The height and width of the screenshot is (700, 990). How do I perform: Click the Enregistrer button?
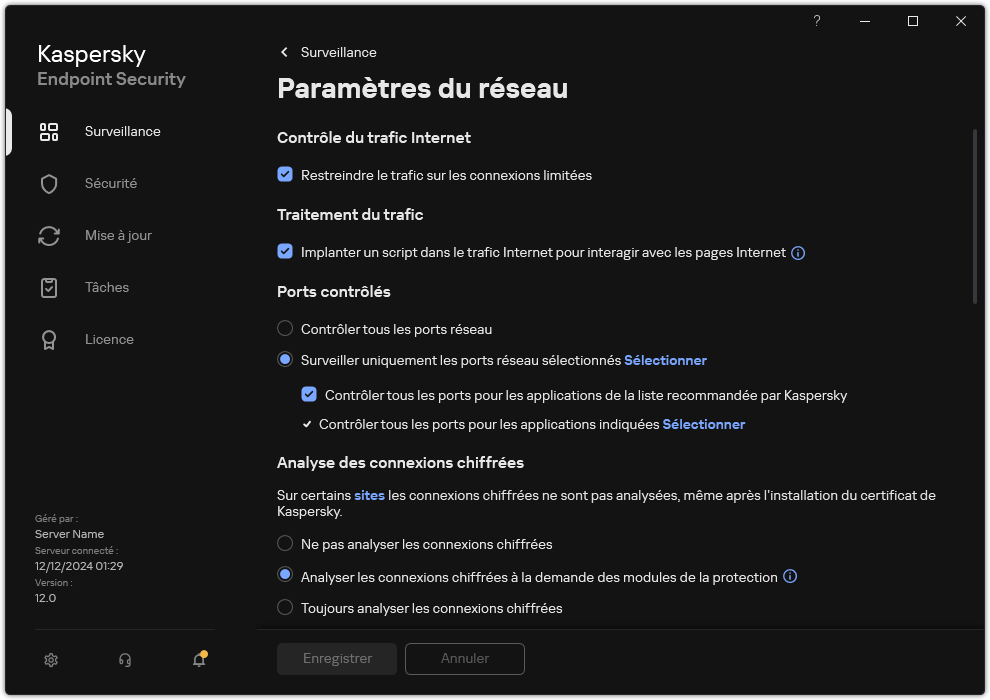[336, 658]
